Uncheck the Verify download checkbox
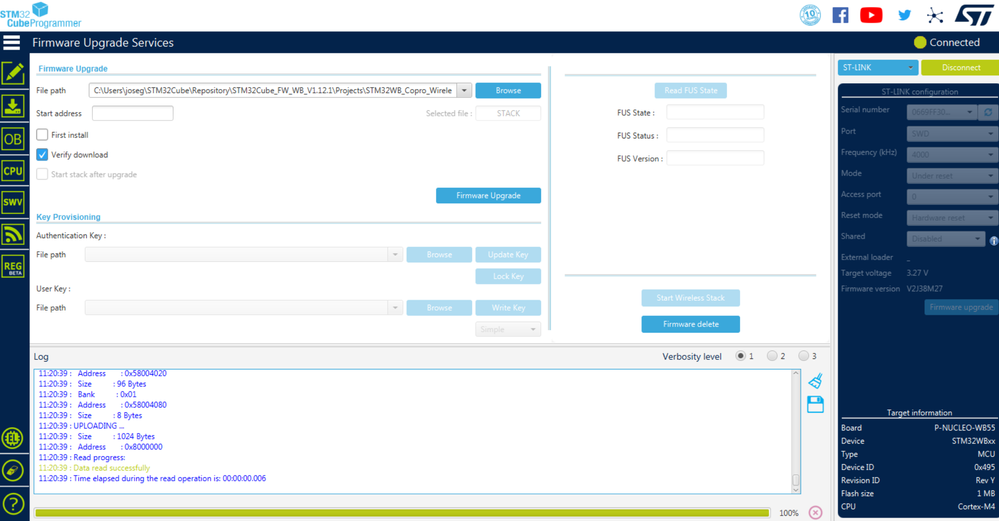 point(42,155)
